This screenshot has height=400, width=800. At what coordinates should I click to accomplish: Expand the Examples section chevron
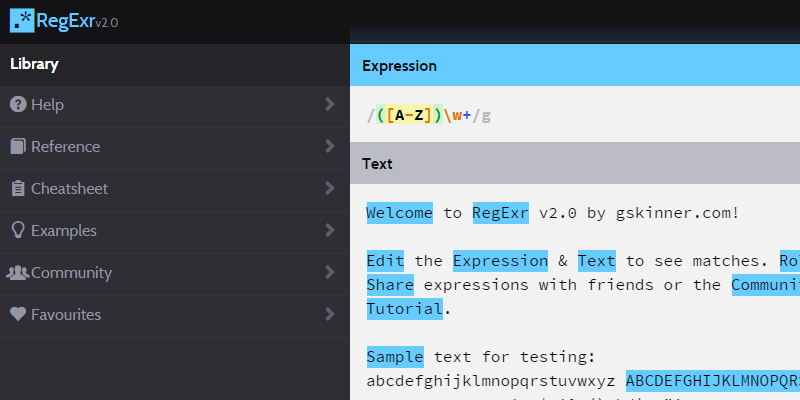tap(329, 231)
